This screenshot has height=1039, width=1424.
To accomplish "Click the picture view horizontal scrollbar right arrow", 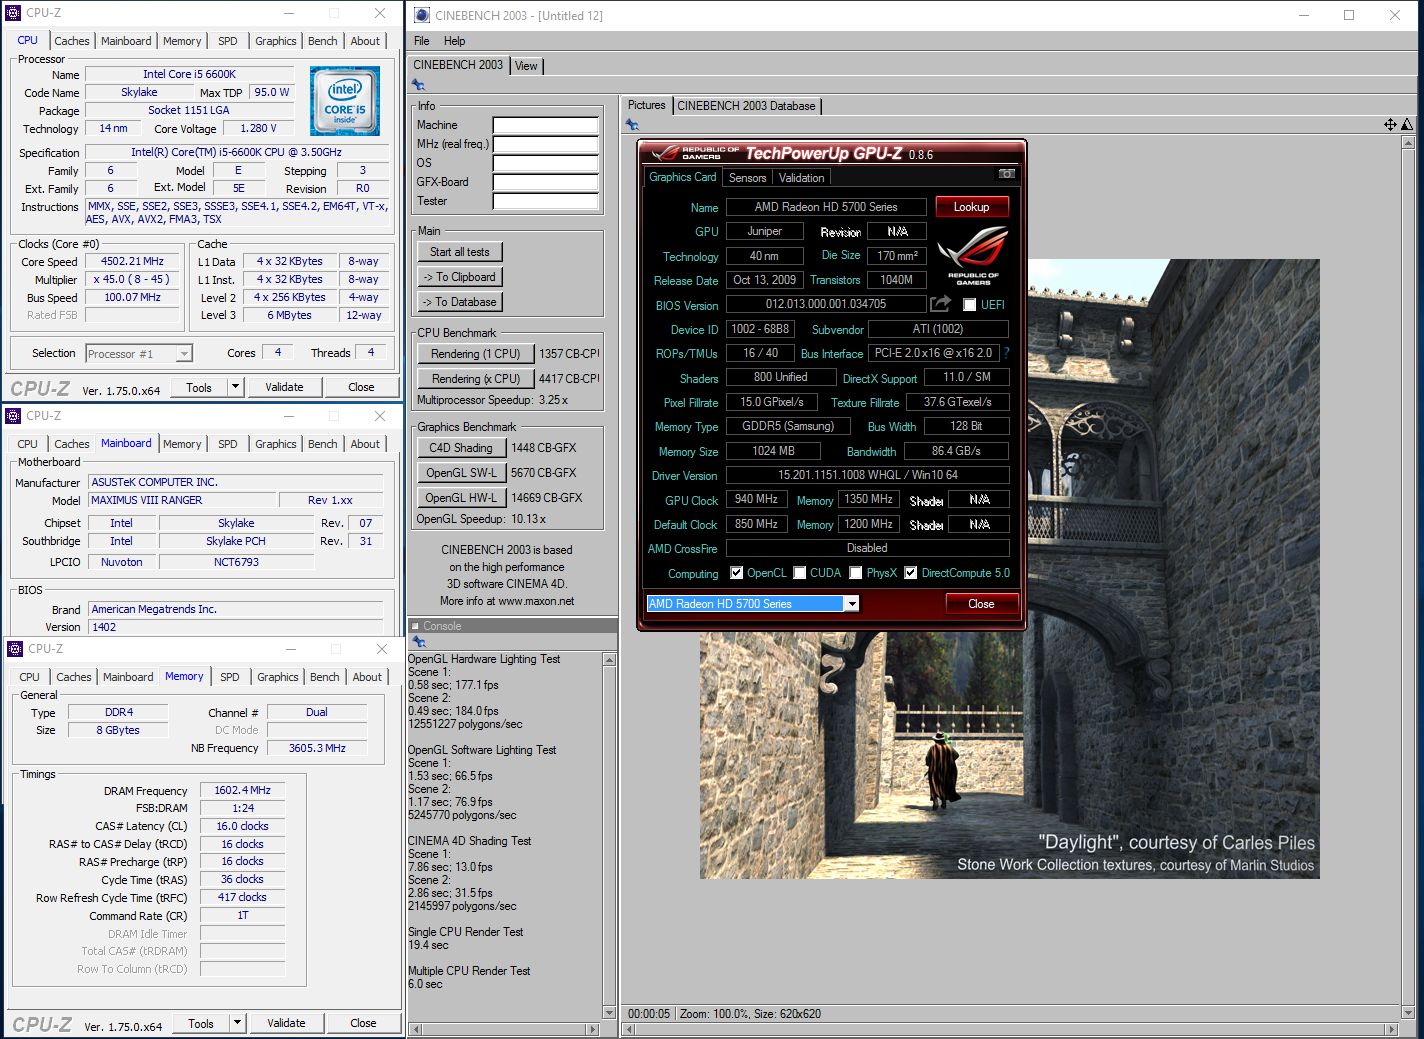I will pos(1391,1029).
